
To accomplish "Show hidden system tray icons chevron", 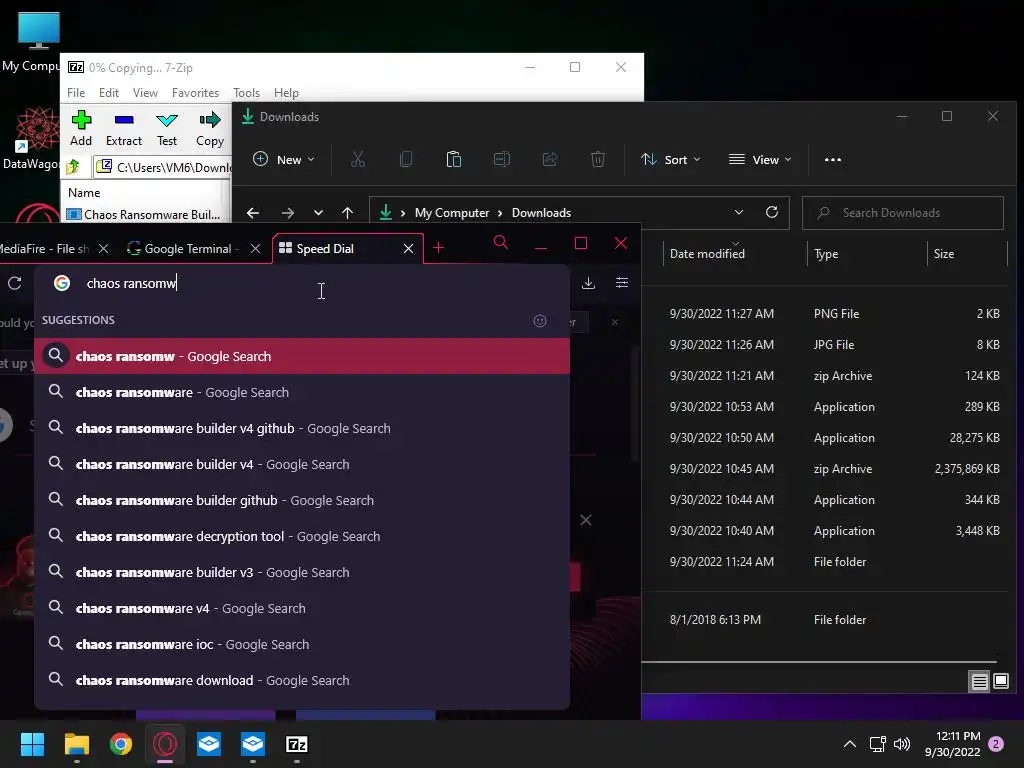I will tap(850, 744).
